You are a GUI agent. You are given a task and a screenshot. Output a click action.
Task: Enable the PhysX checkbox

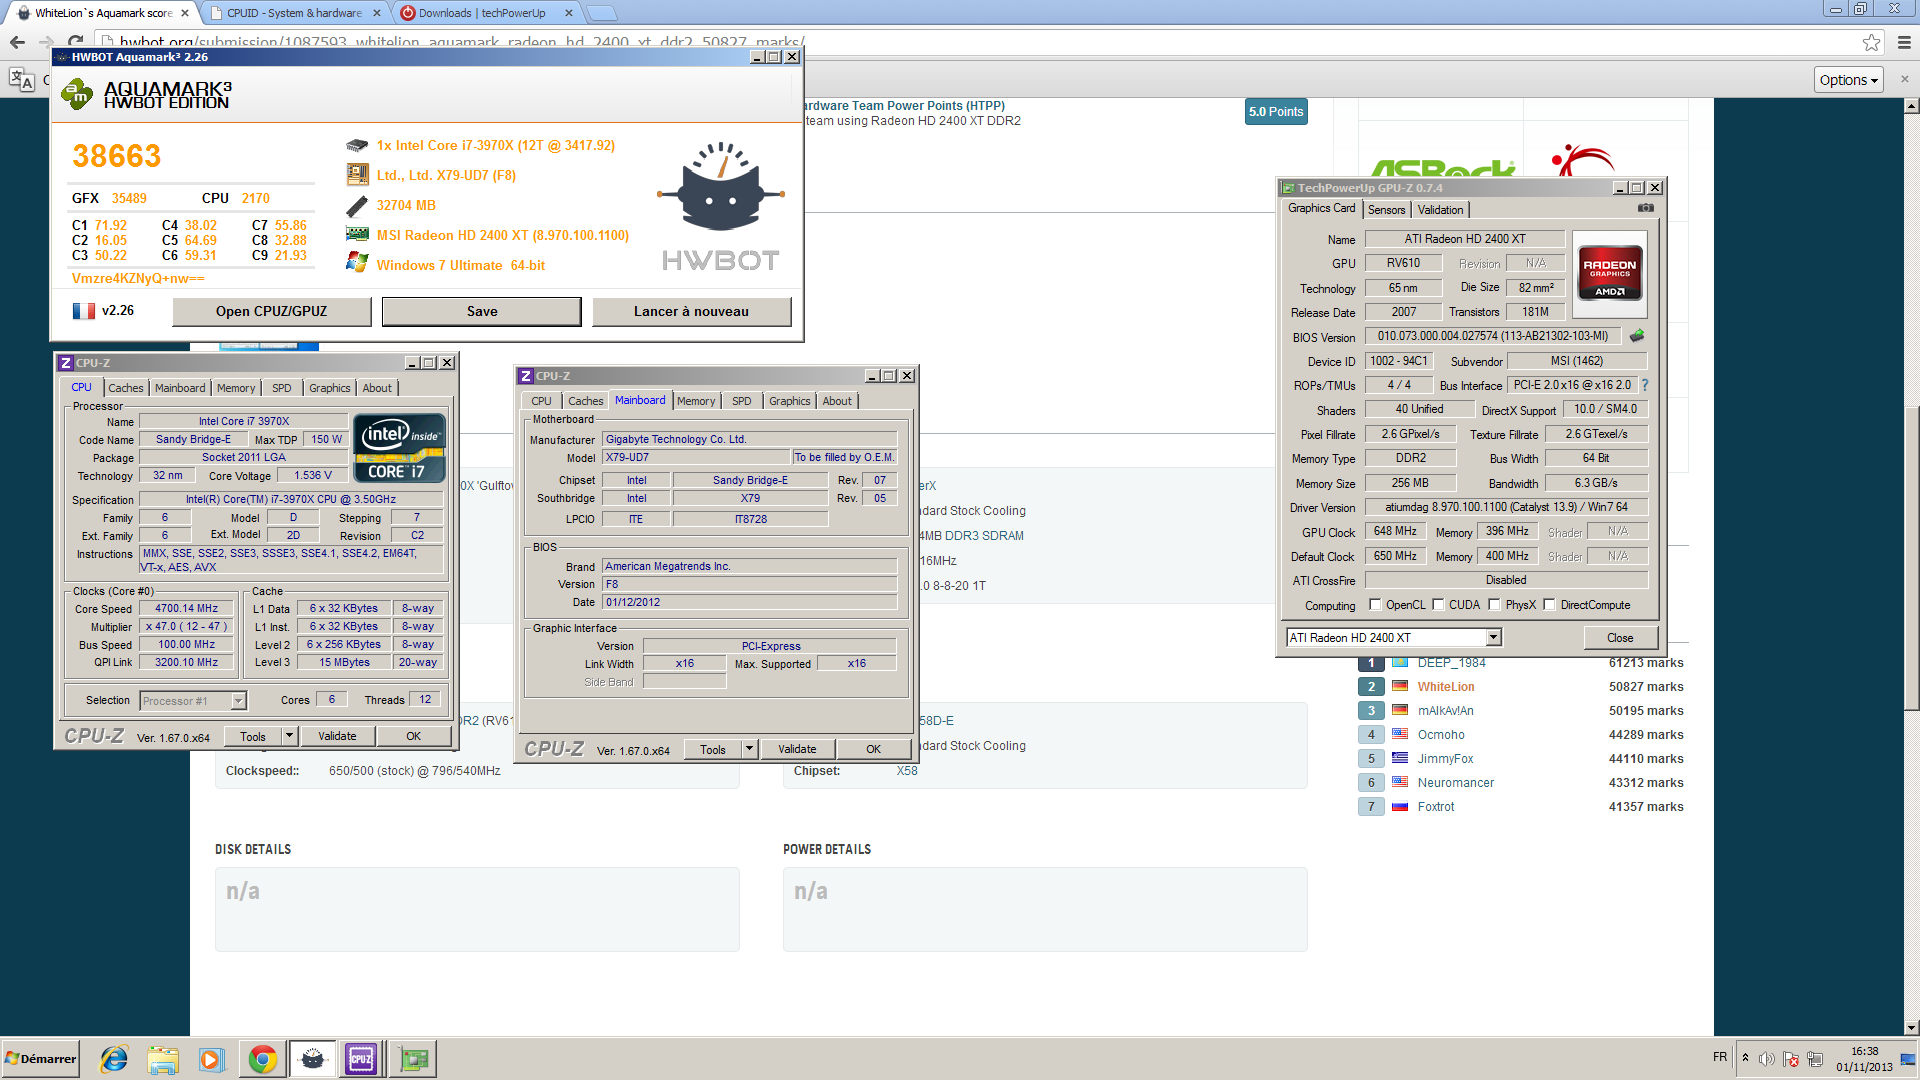pos(1494,605)
